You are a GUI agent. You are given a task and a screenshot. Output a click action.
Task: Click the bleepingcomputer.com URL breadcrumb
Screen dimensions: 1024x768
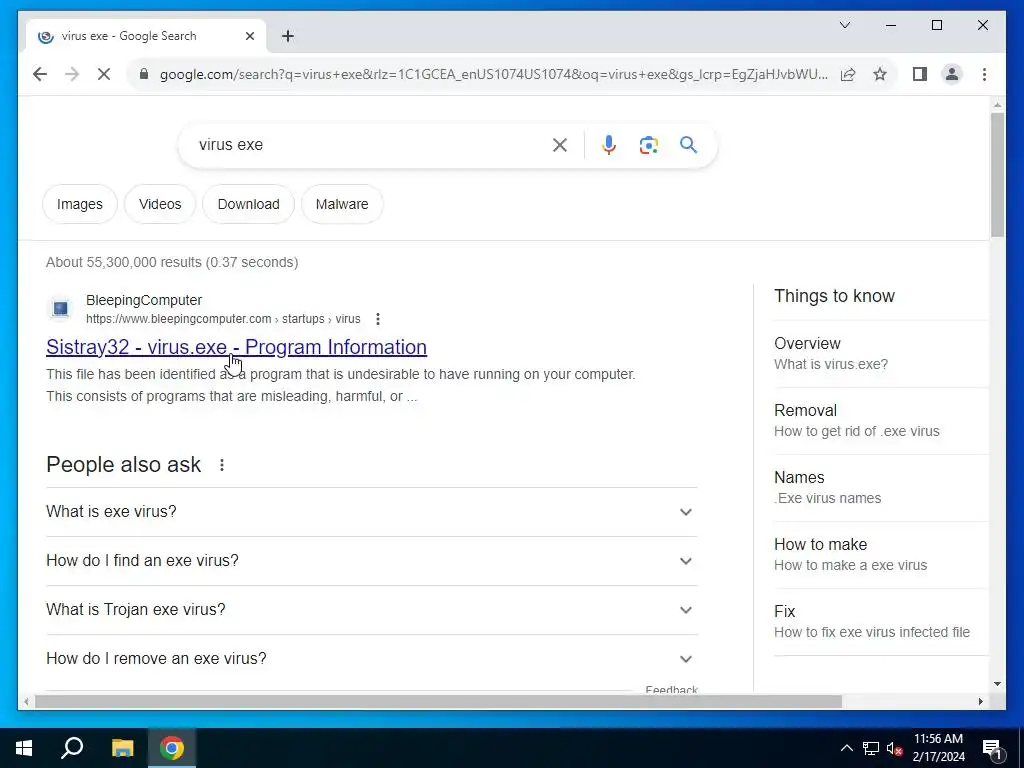coord(223,319)
